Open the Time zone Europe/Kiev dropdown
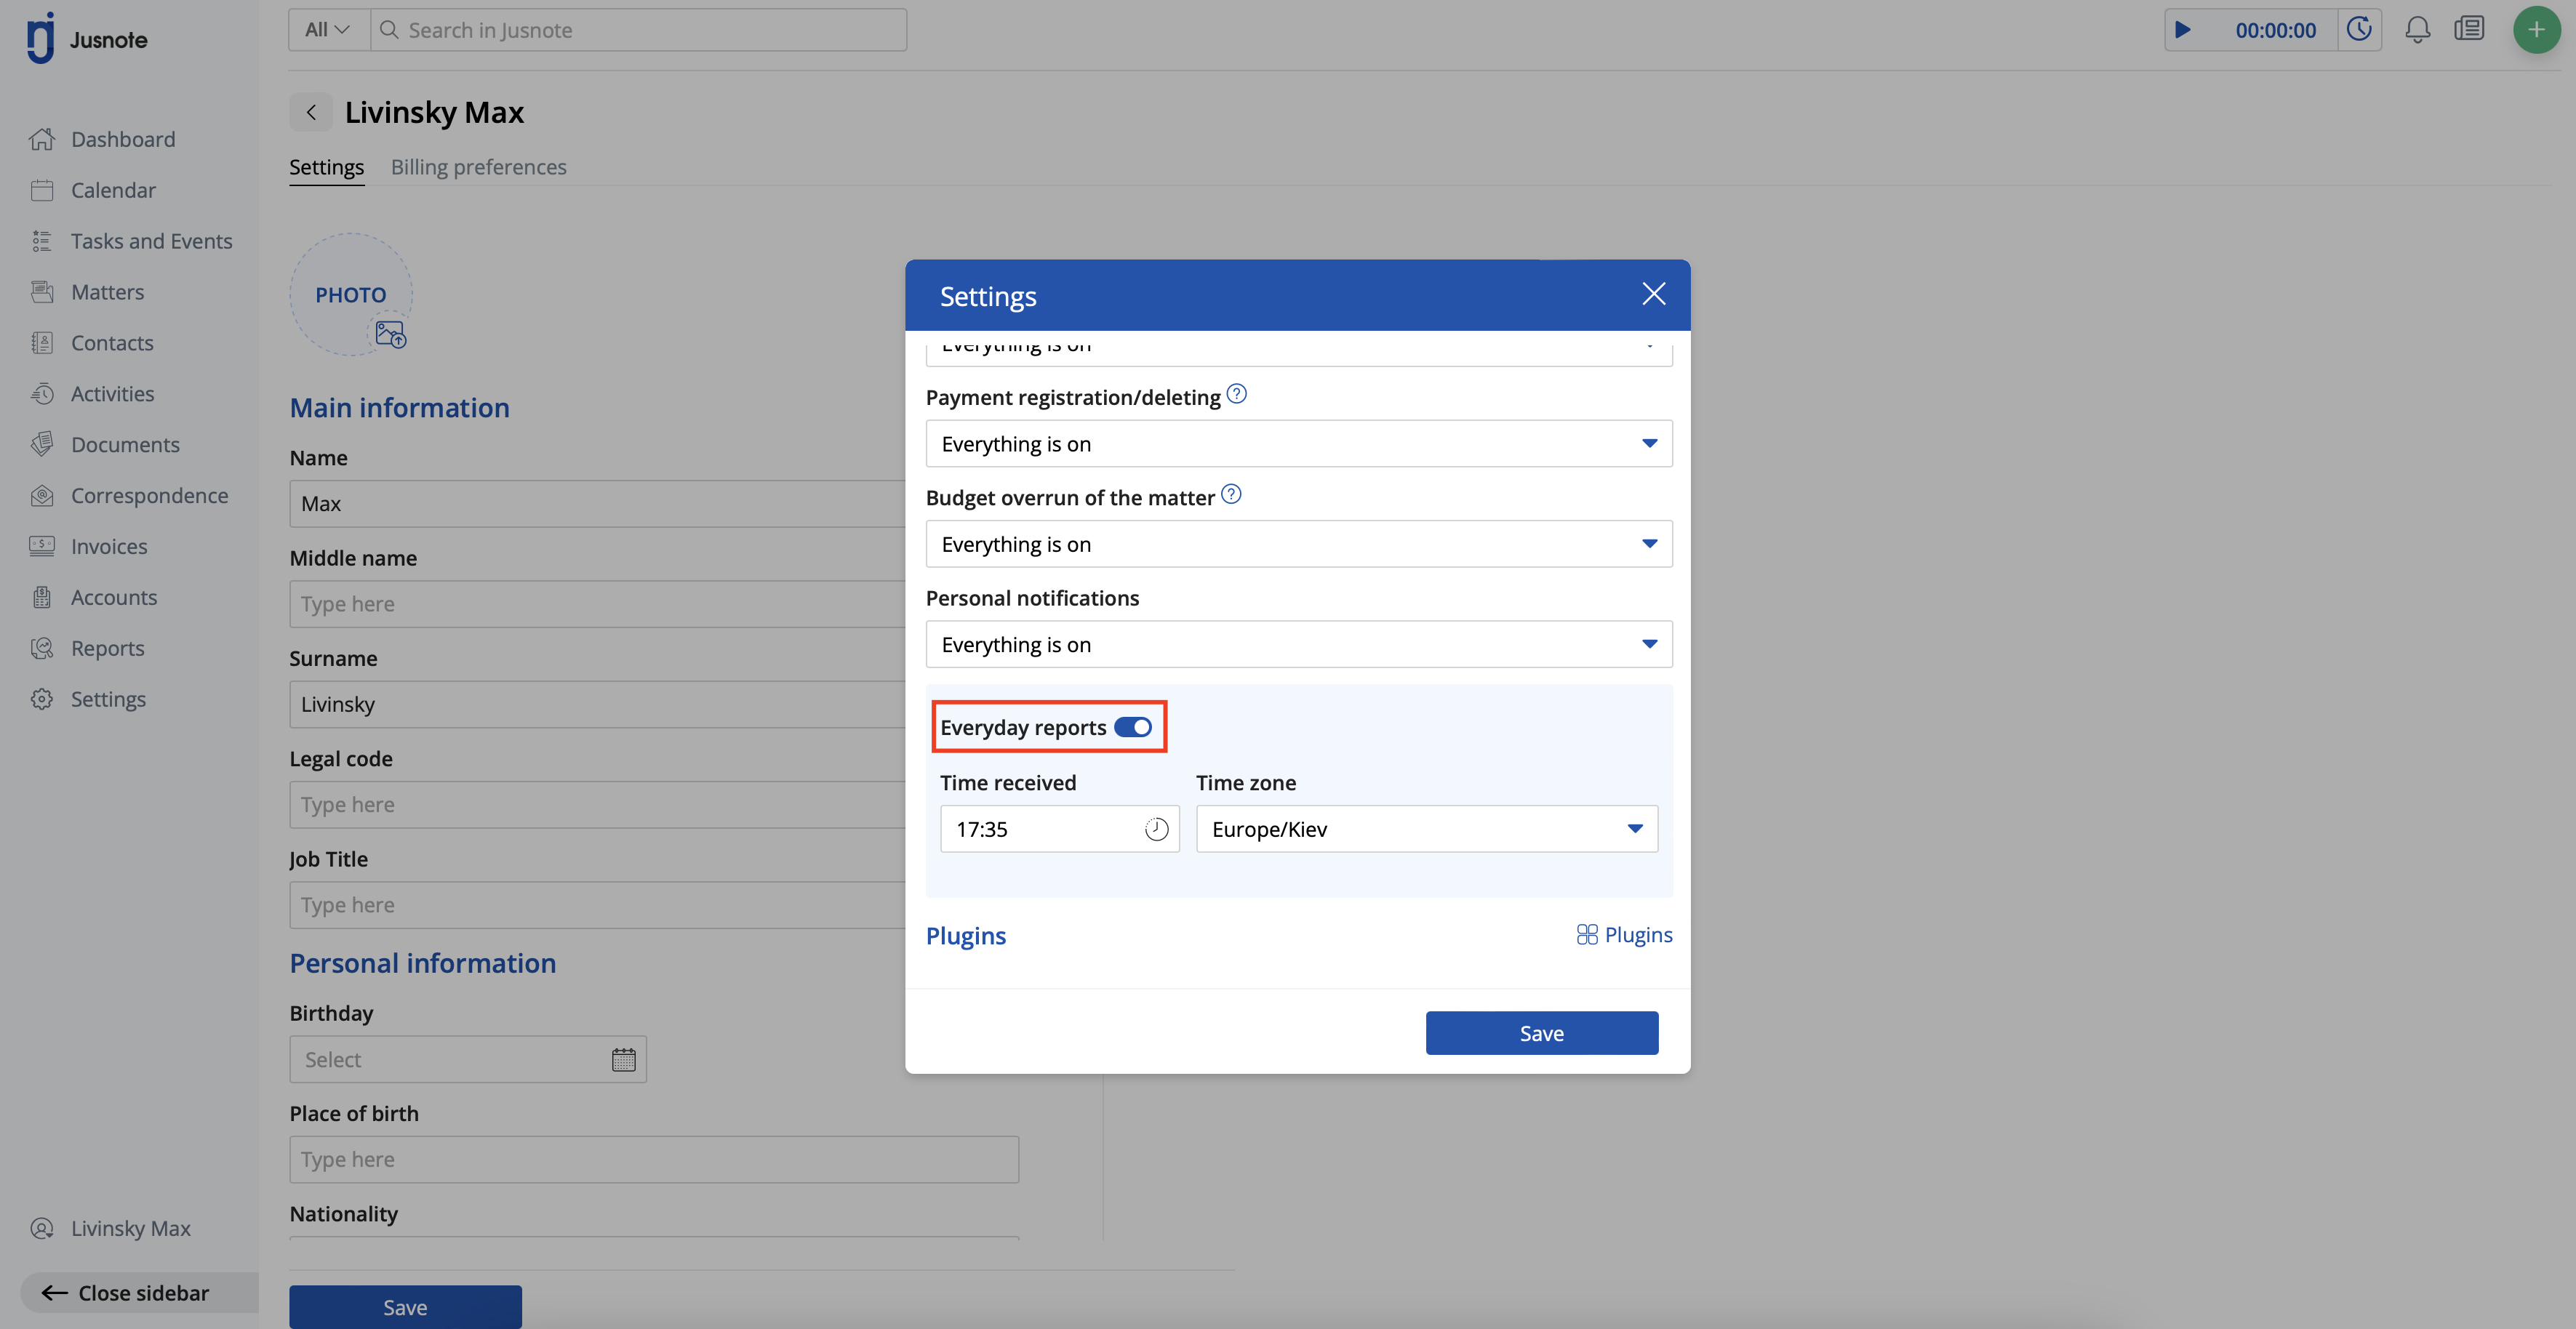 (1426, 829)
